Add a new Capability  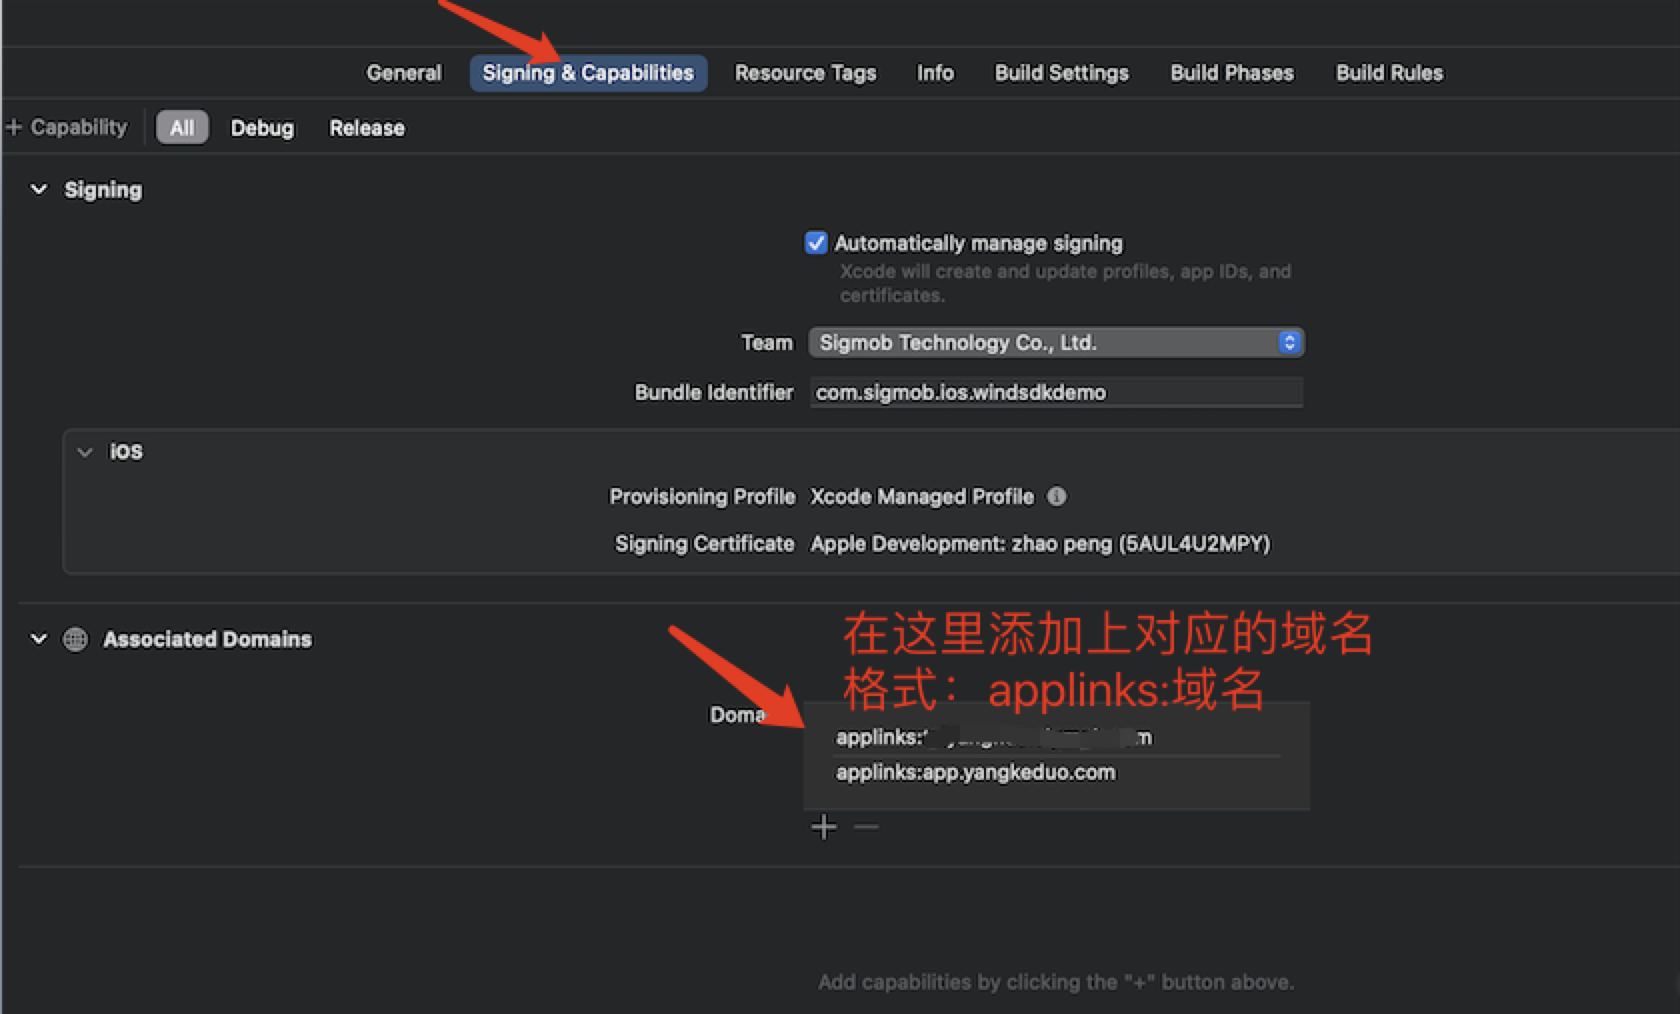67,128
